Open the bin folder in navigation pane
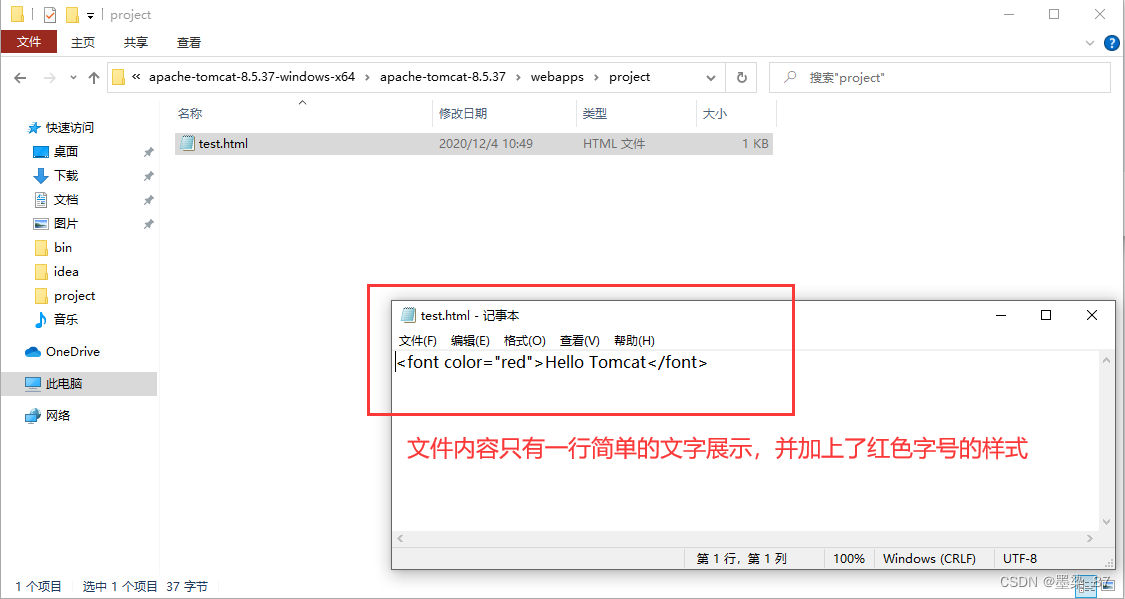The width and height of the screenshot is (1125, 599). (62, 247)
